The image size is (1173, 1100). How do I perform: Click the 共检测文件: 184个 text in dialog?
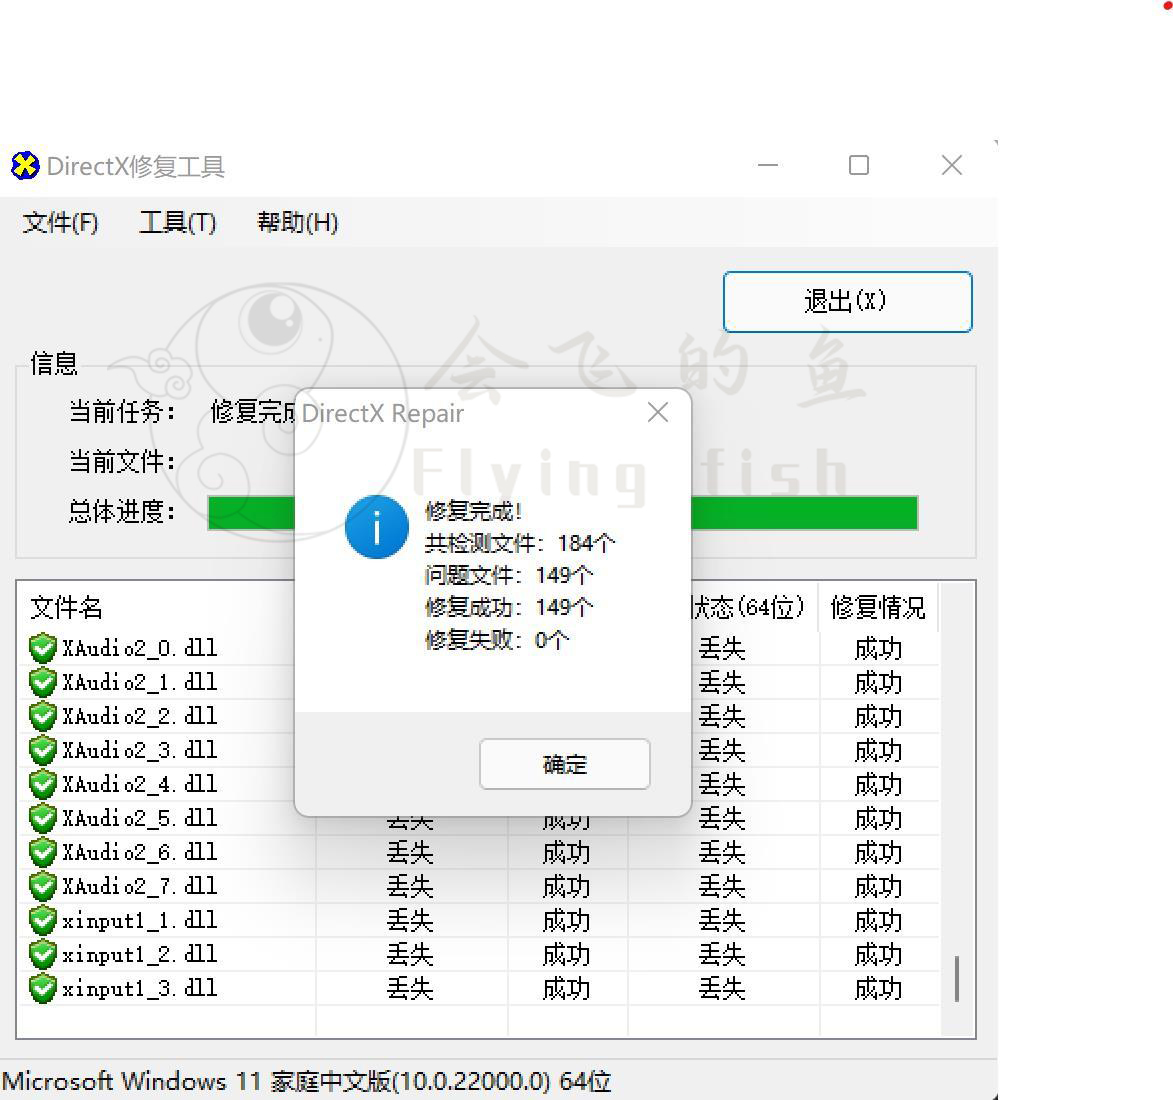pyautogui.click(x=520, y=543)
